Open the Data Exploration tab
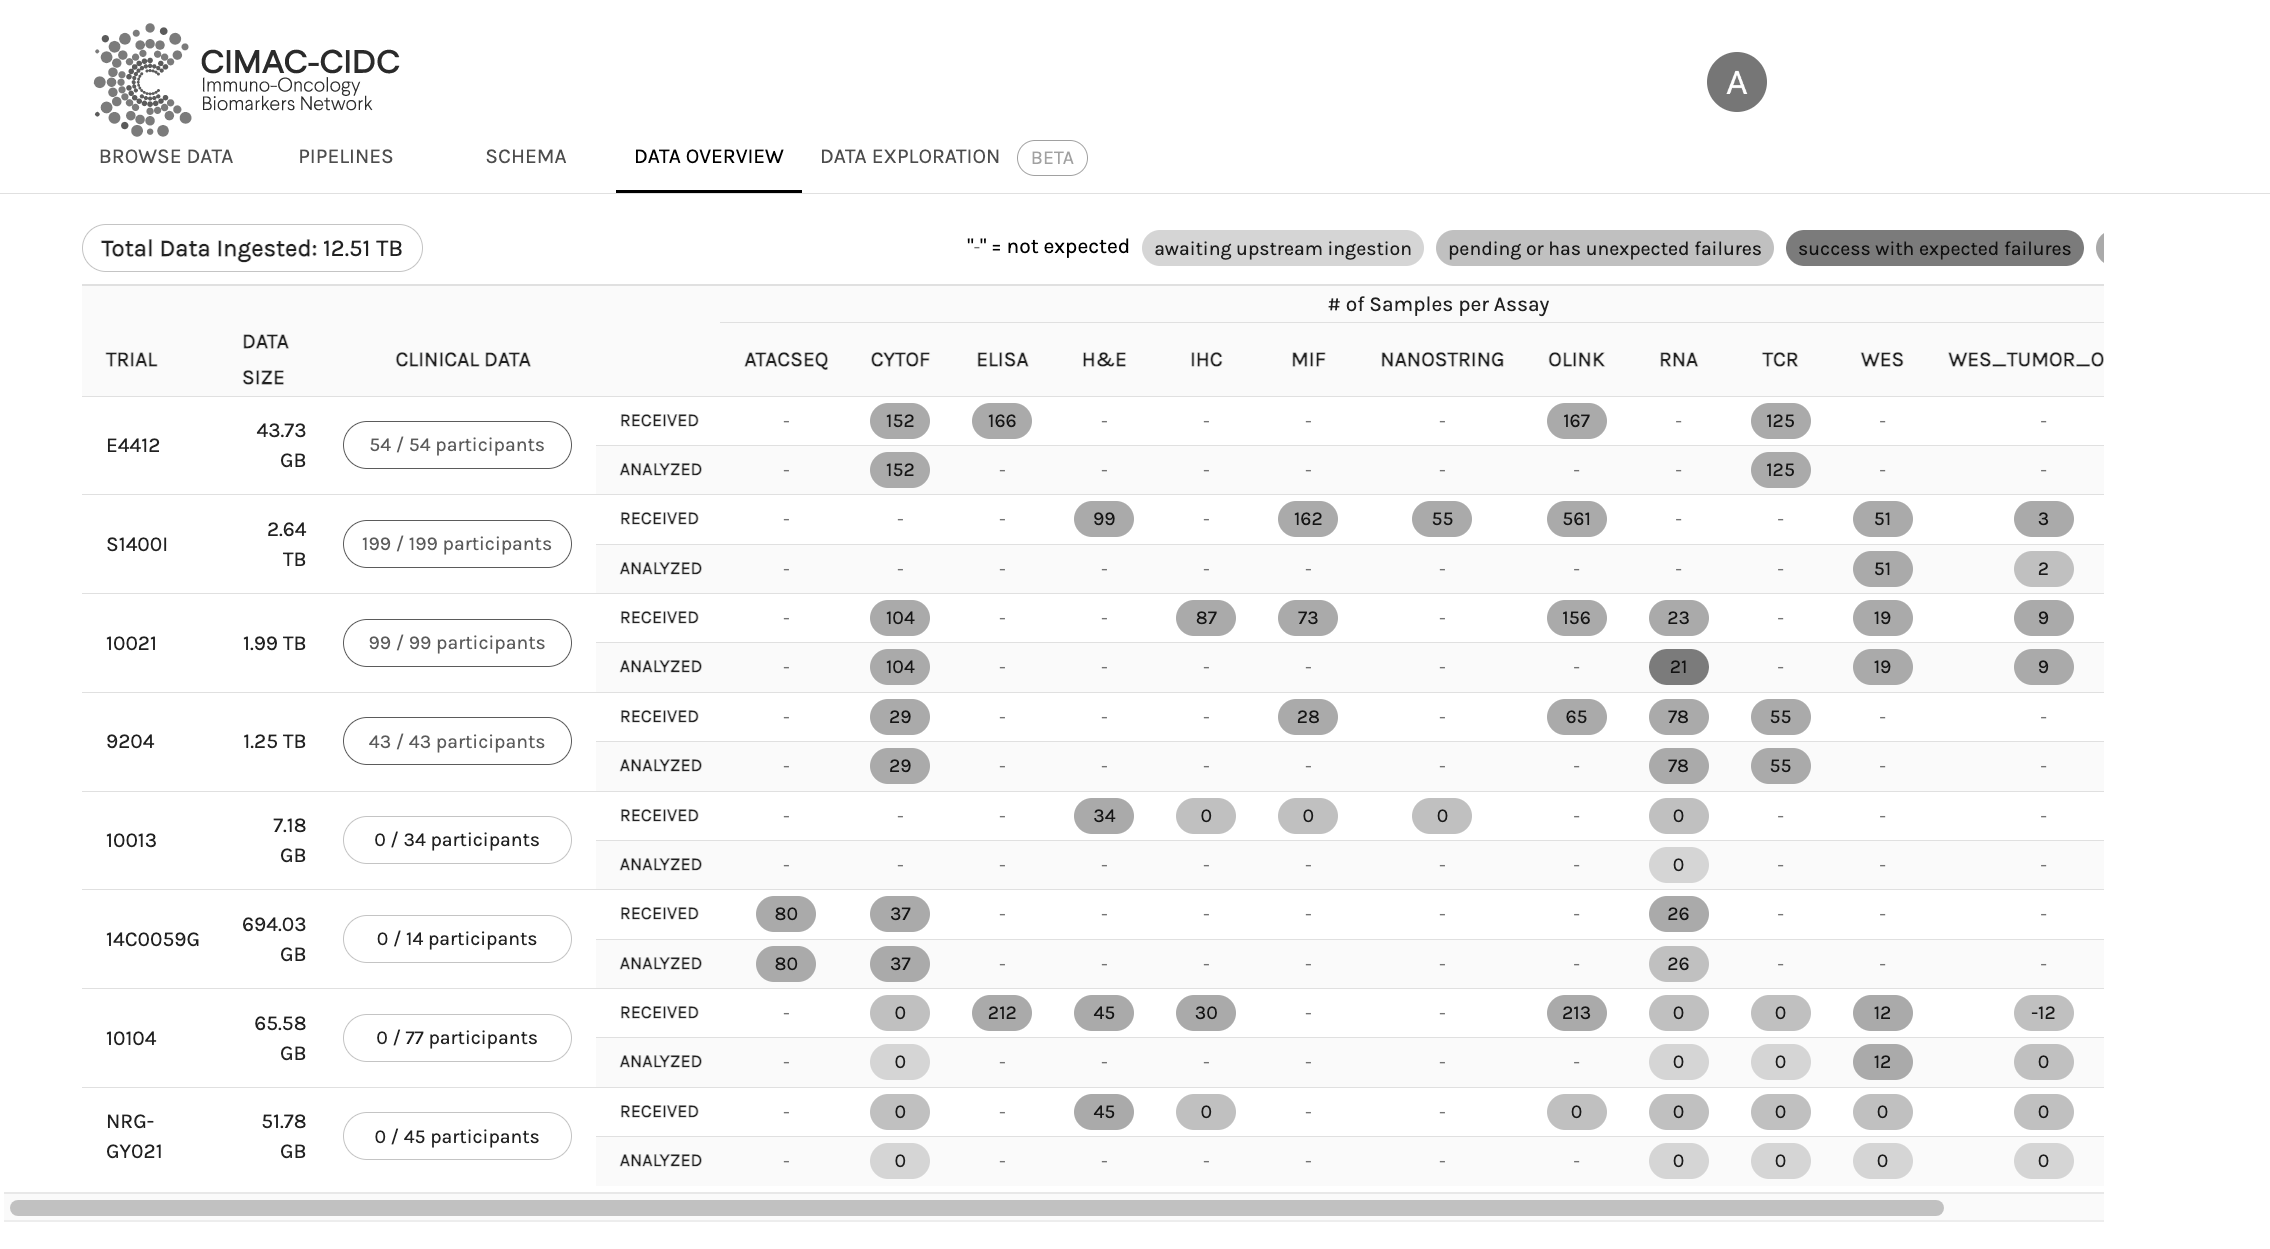 tap(909, 157)
